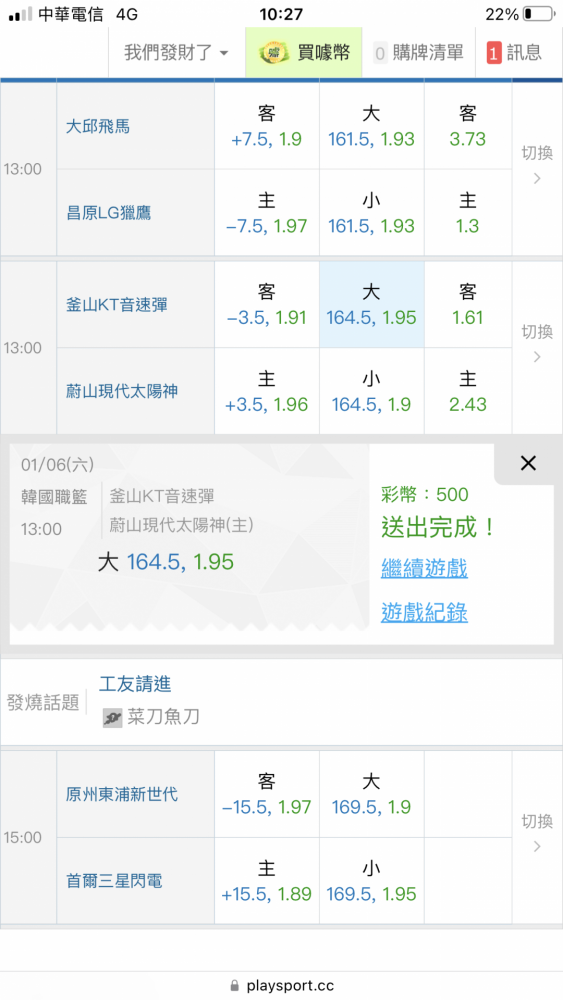Open the 訊息 notifications badge
The width and height of the screenshot is (563, 1000).
click(x=514, y=52)
